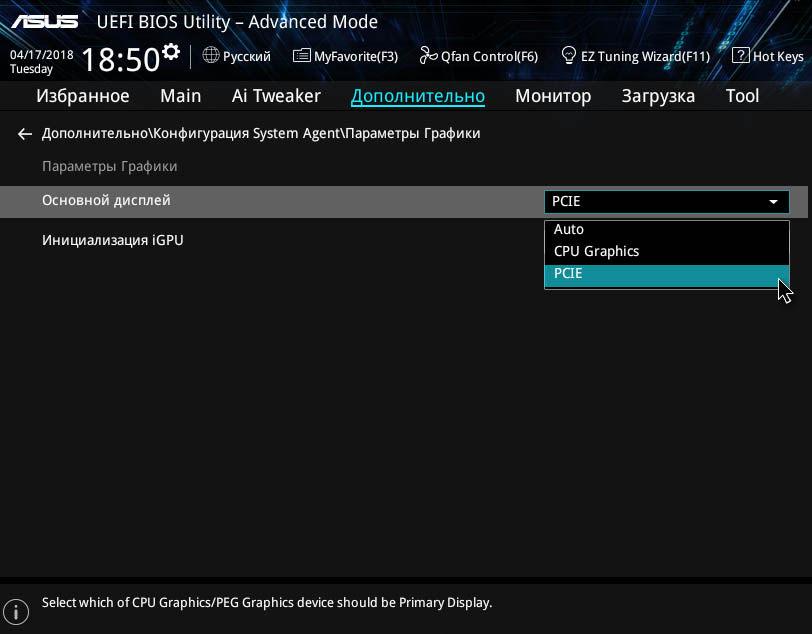Click the EZ Tuning lightbulb icon
Screen dimensions: 812x634
pyautogui.click(x=569, y=55)
